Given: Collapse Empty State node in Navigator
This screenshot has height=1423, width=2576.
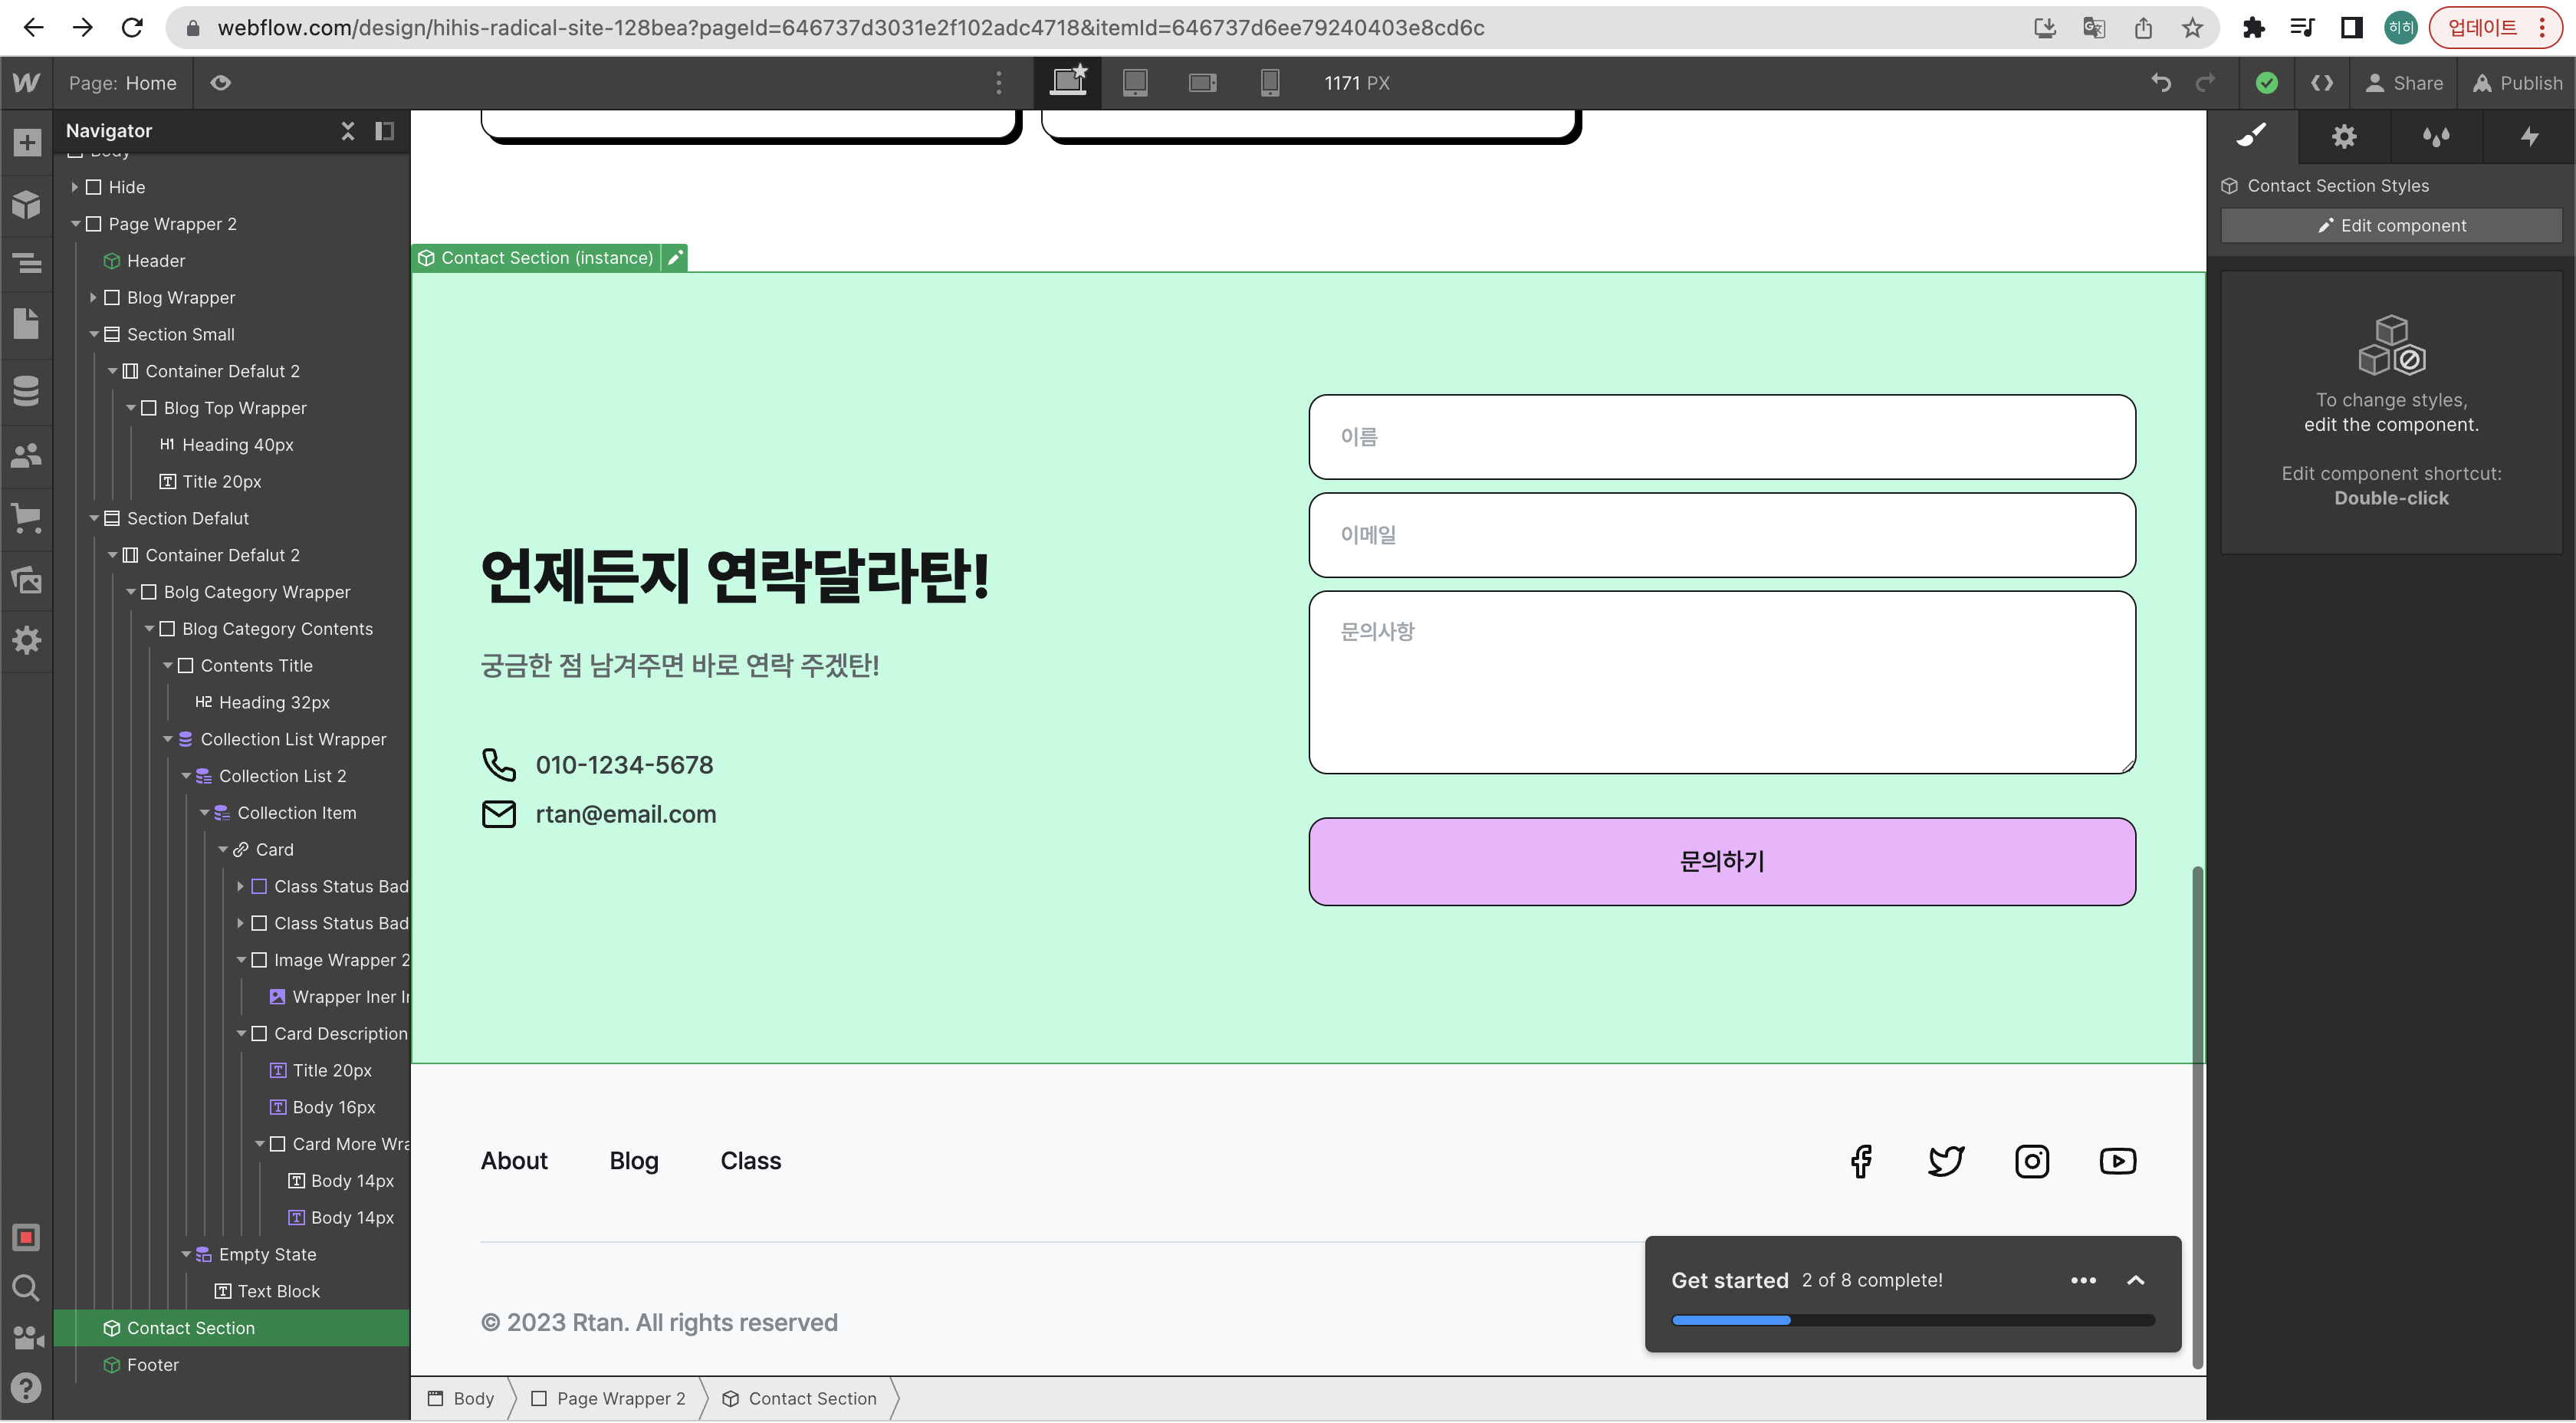Looking at the screenshot, I should pyautogui.click(x=186, y=1254).
